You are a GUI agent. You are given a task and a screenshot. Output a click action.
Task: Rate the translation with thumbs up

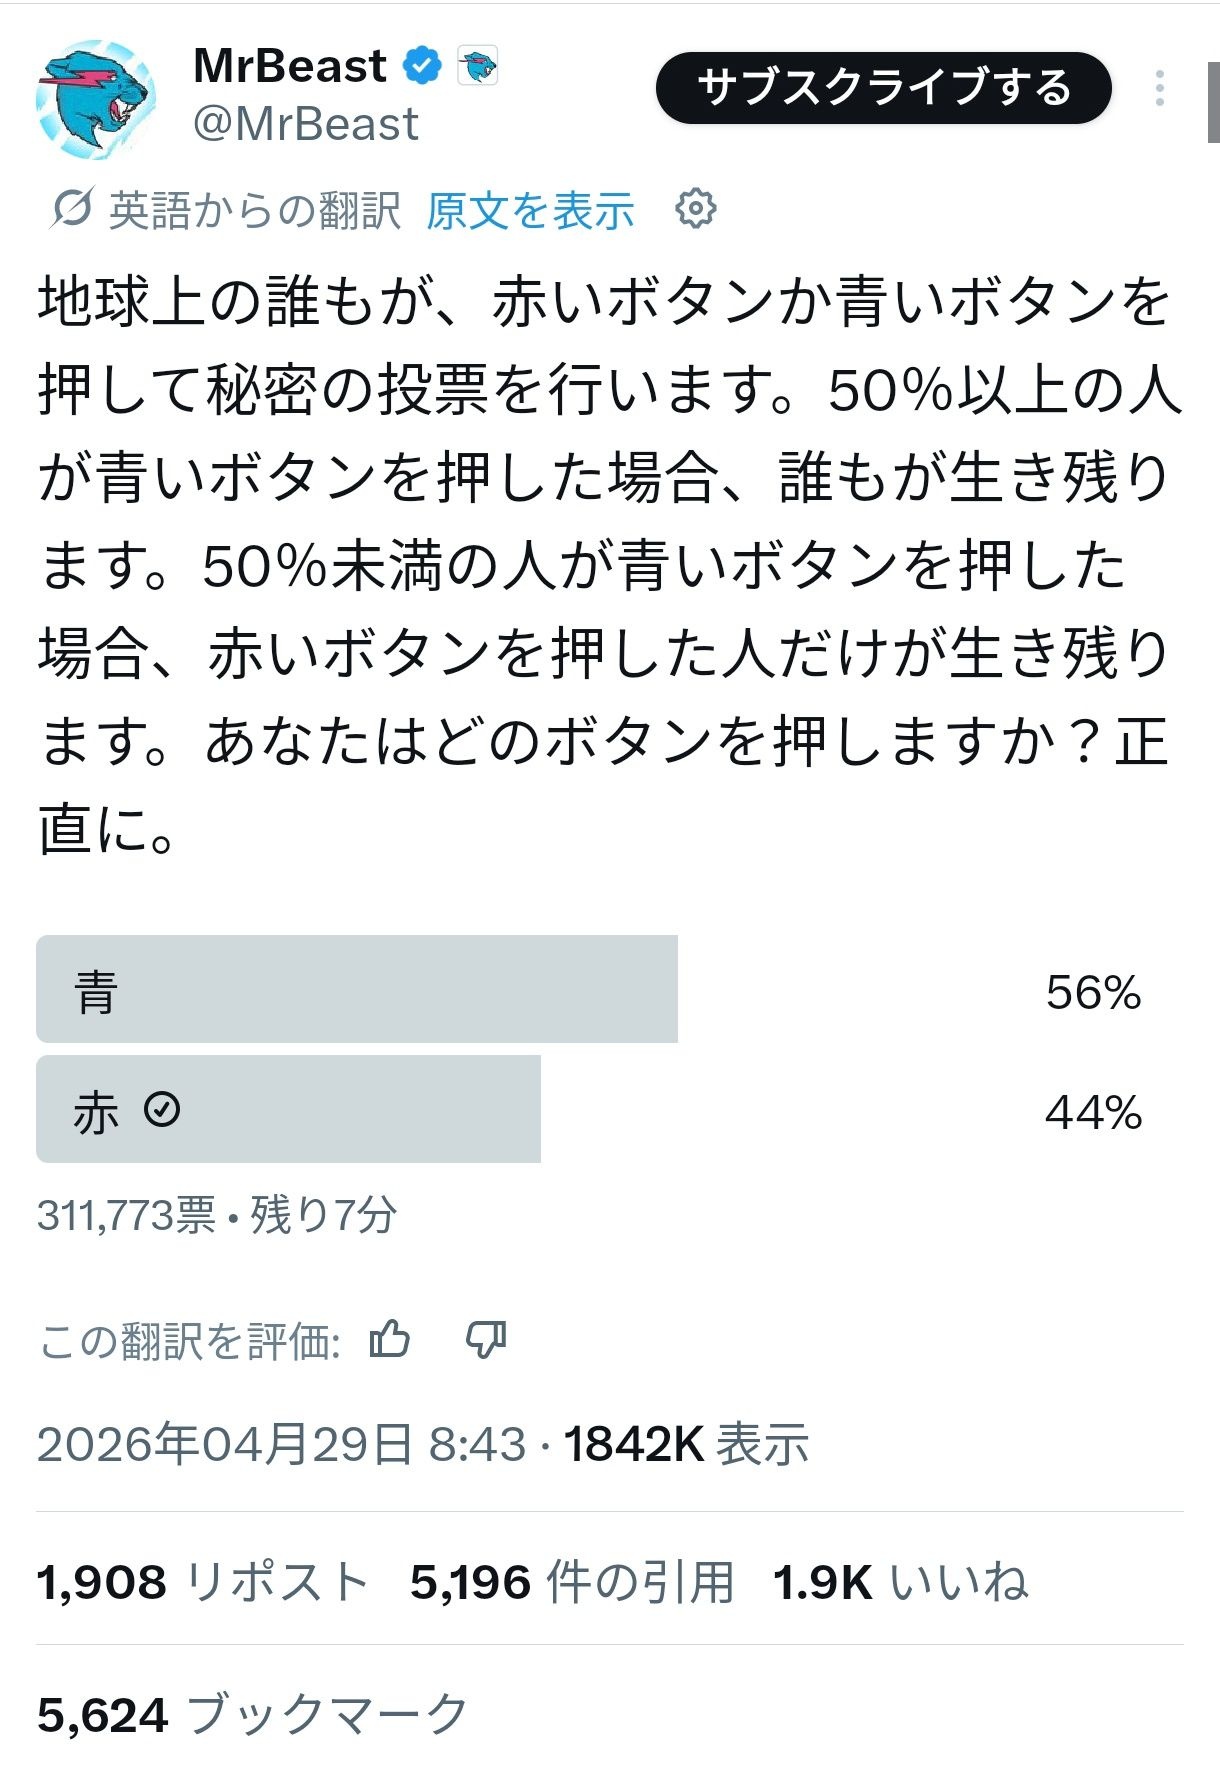coord(389,1339)
